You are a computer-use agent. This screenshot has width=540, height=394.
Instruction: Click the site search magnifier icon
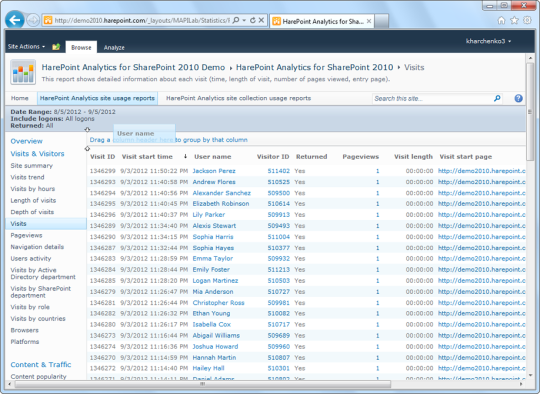[x=497, y=98]
